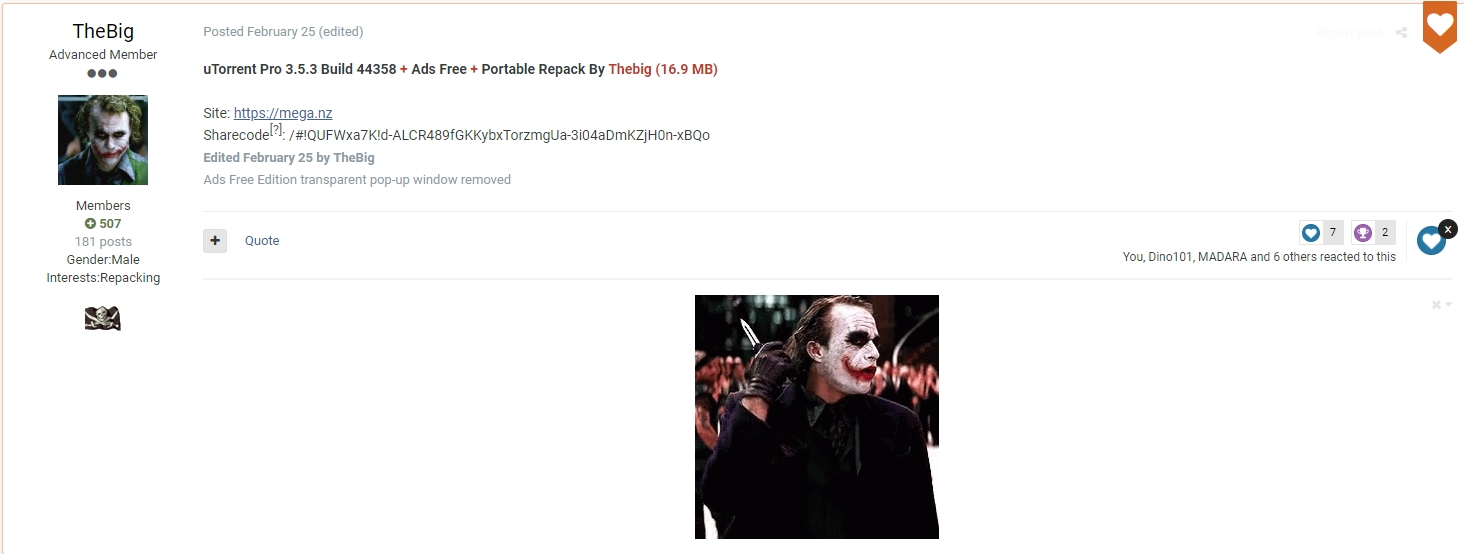Click the three dots member rank

[103, 74]
